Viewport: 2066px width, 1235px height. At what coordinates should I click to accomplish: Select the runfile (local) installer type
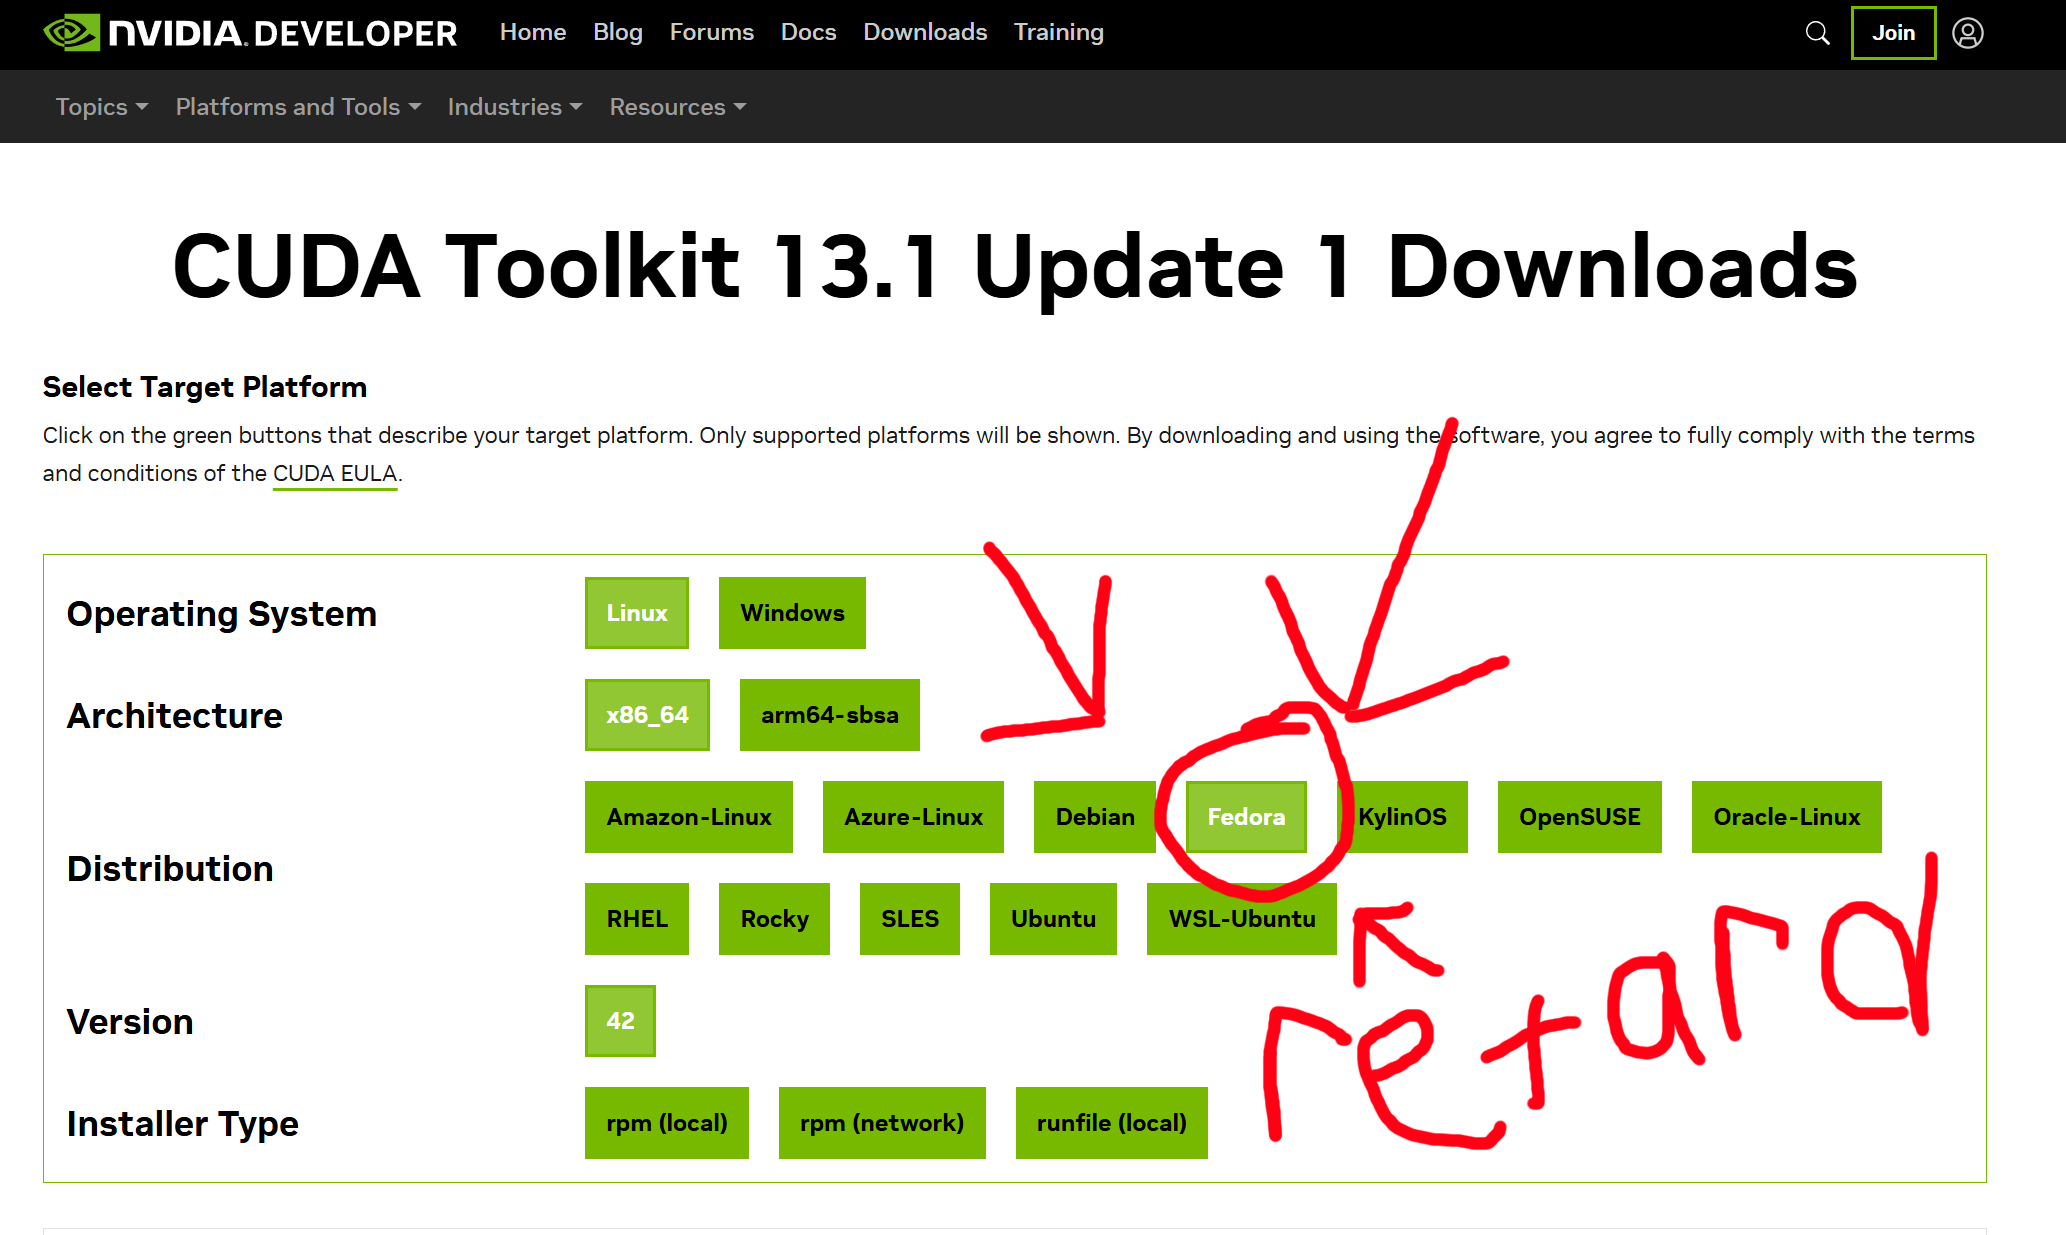click(x=1111, y=1123)
